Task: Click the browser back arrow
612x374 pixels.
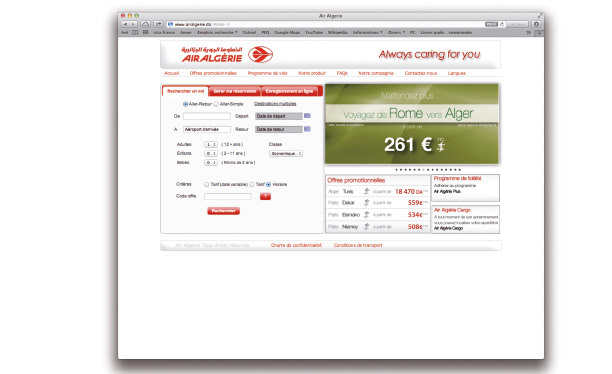Action: 125,24
